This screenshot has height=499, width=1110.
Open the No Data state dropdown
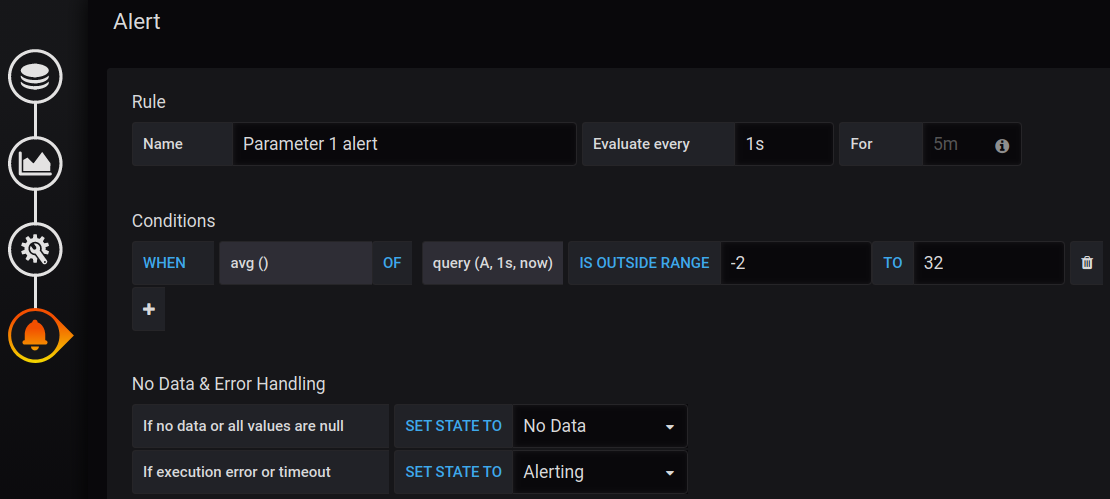point(600,426)
